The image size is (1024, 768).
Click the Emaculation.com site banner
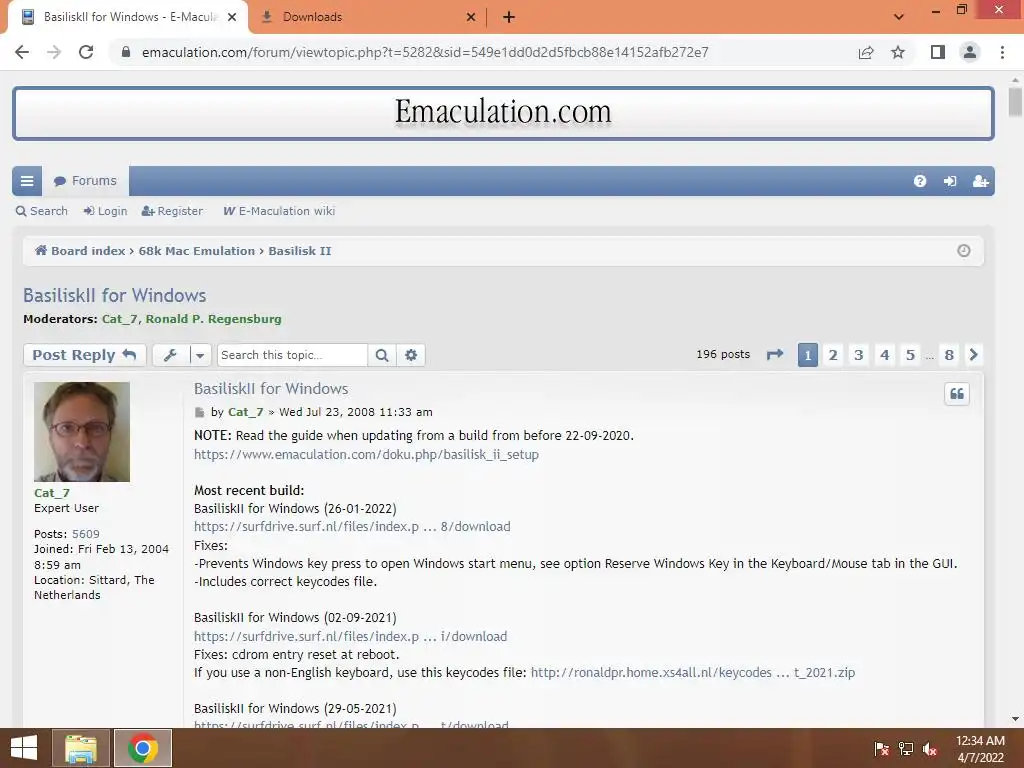[x=503, y=112]
